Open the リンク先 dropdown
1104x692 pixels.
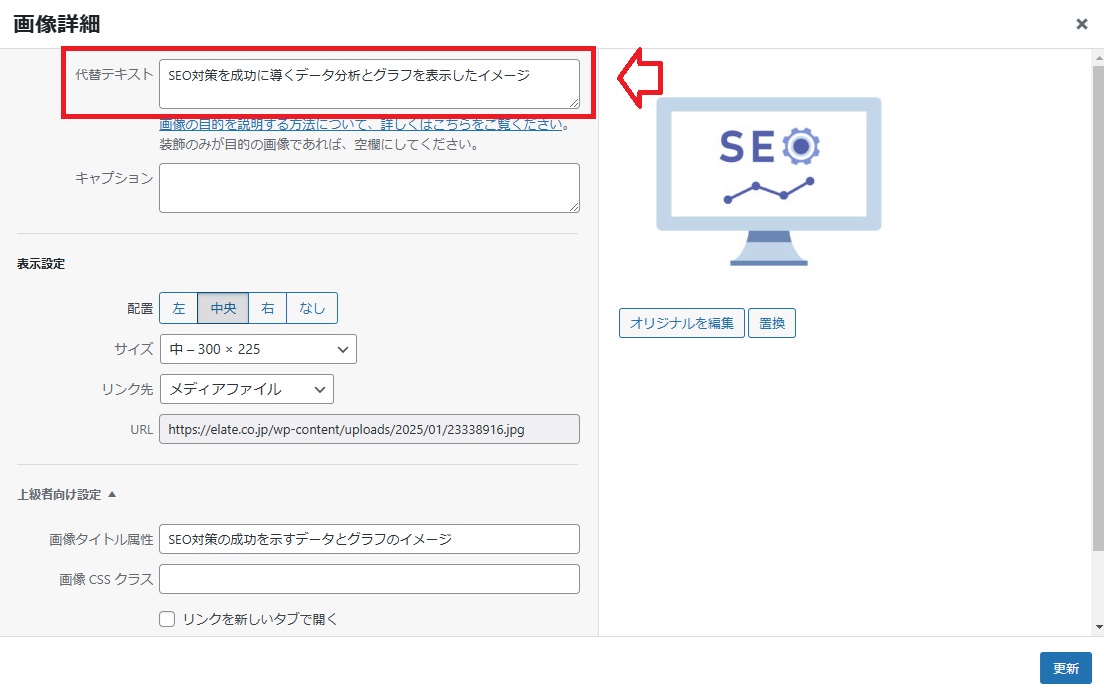pyautogui.click(x=246, y=389)
